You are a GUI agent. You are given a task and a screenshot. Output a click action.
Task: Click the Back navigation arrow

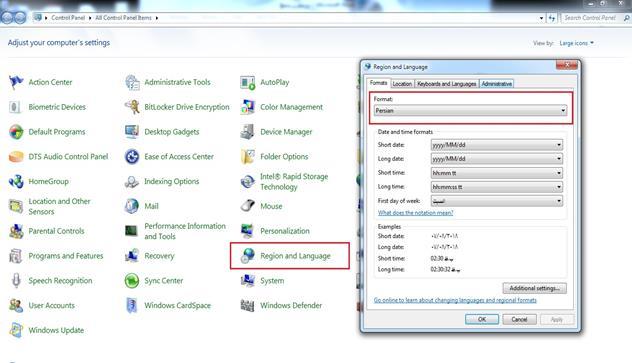[x=7, y=18]
